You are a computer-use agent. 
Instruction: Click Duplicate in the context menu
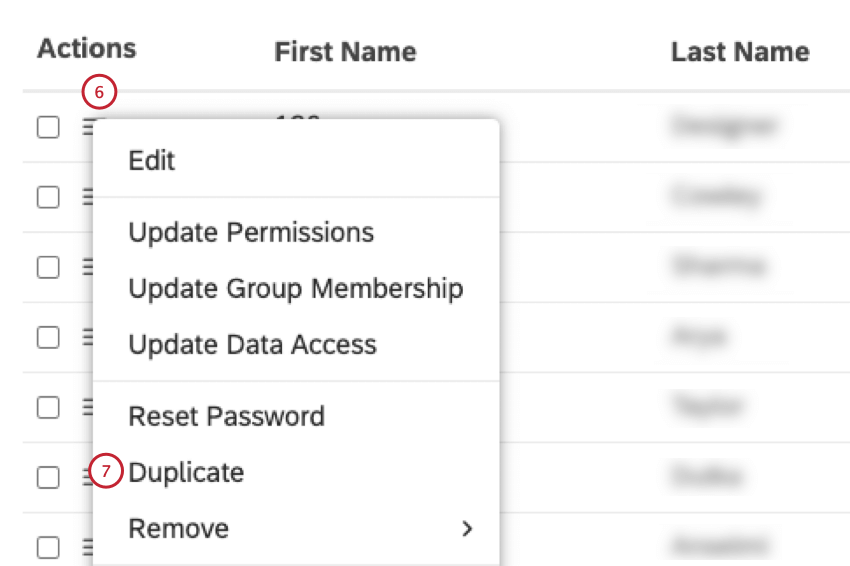(186, 472)
